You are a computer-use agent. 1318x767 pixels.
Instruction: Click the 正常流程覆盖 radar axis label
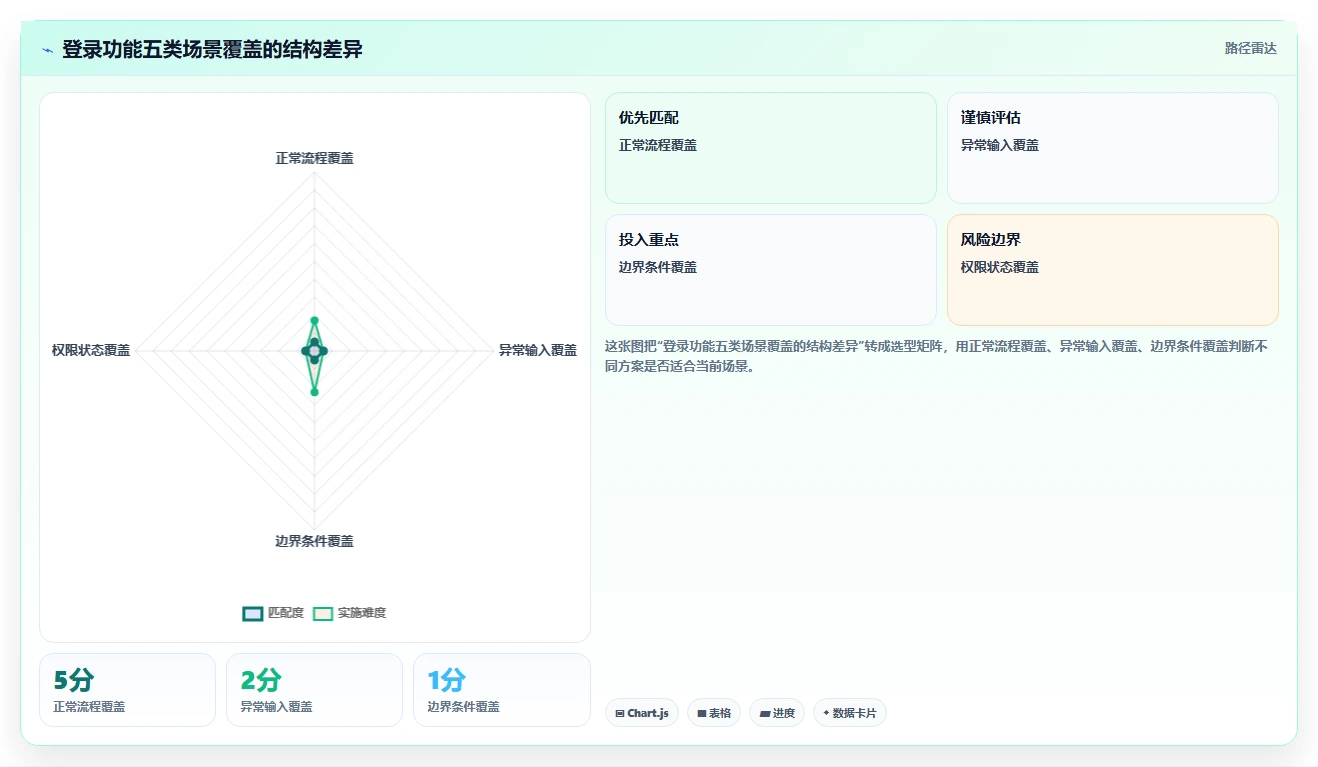[x=314, y=158]
